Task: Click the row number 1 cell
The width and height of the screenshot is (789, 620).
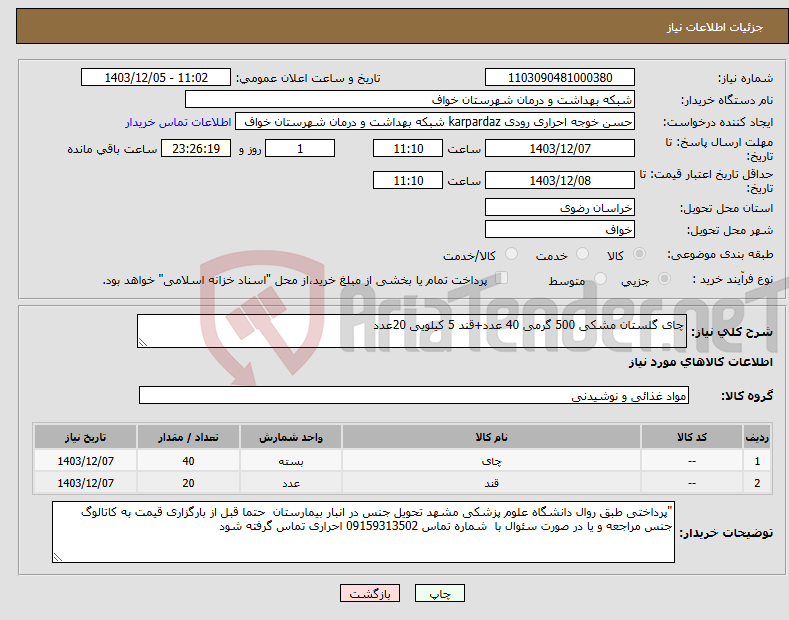Action: [757, 461]
